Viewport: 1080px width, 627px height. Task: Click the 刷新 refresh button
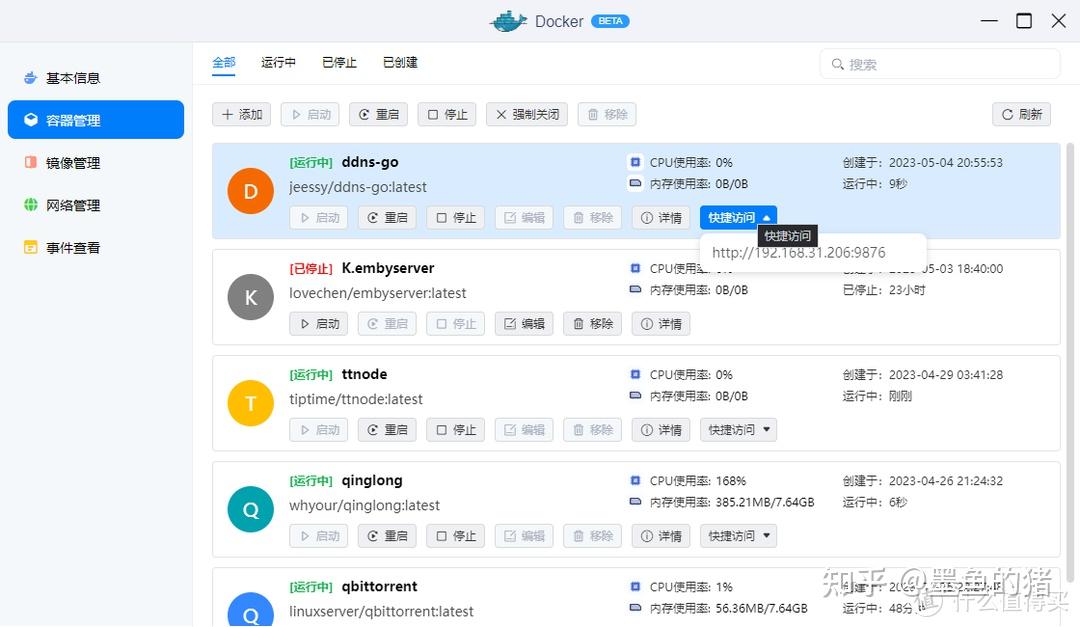click(x=1021, y=113)
